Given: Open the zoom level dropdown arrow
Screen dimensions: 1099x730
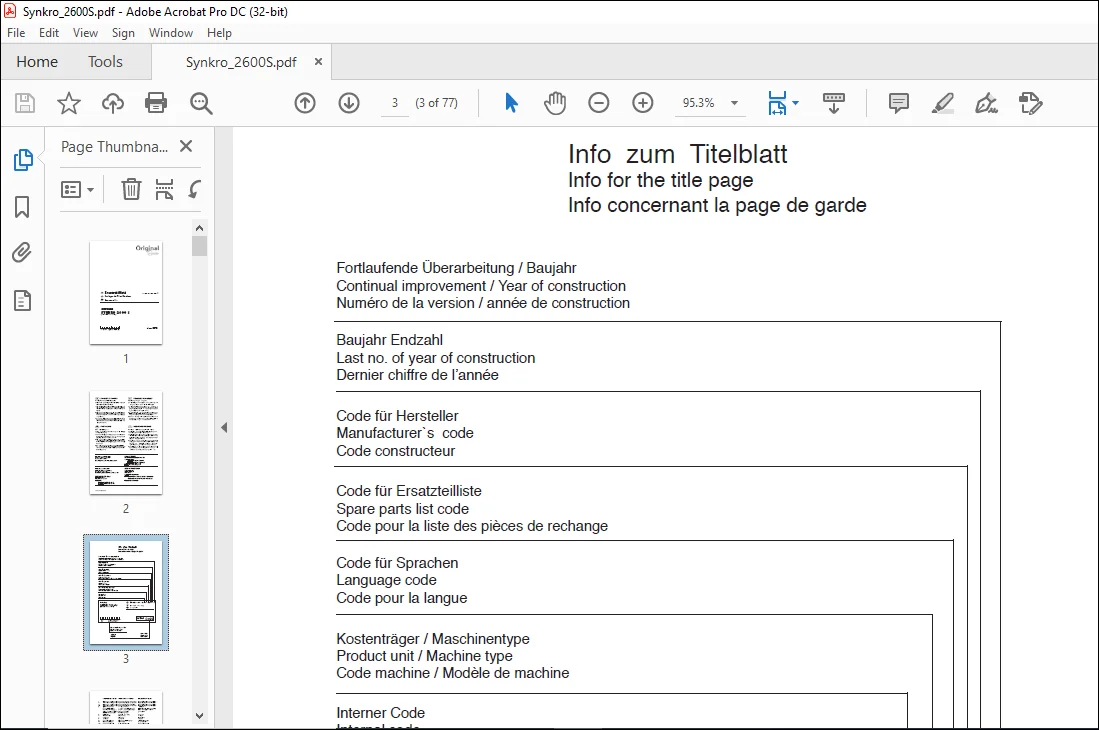Looking at the screenshot, I should coord(735,103).
